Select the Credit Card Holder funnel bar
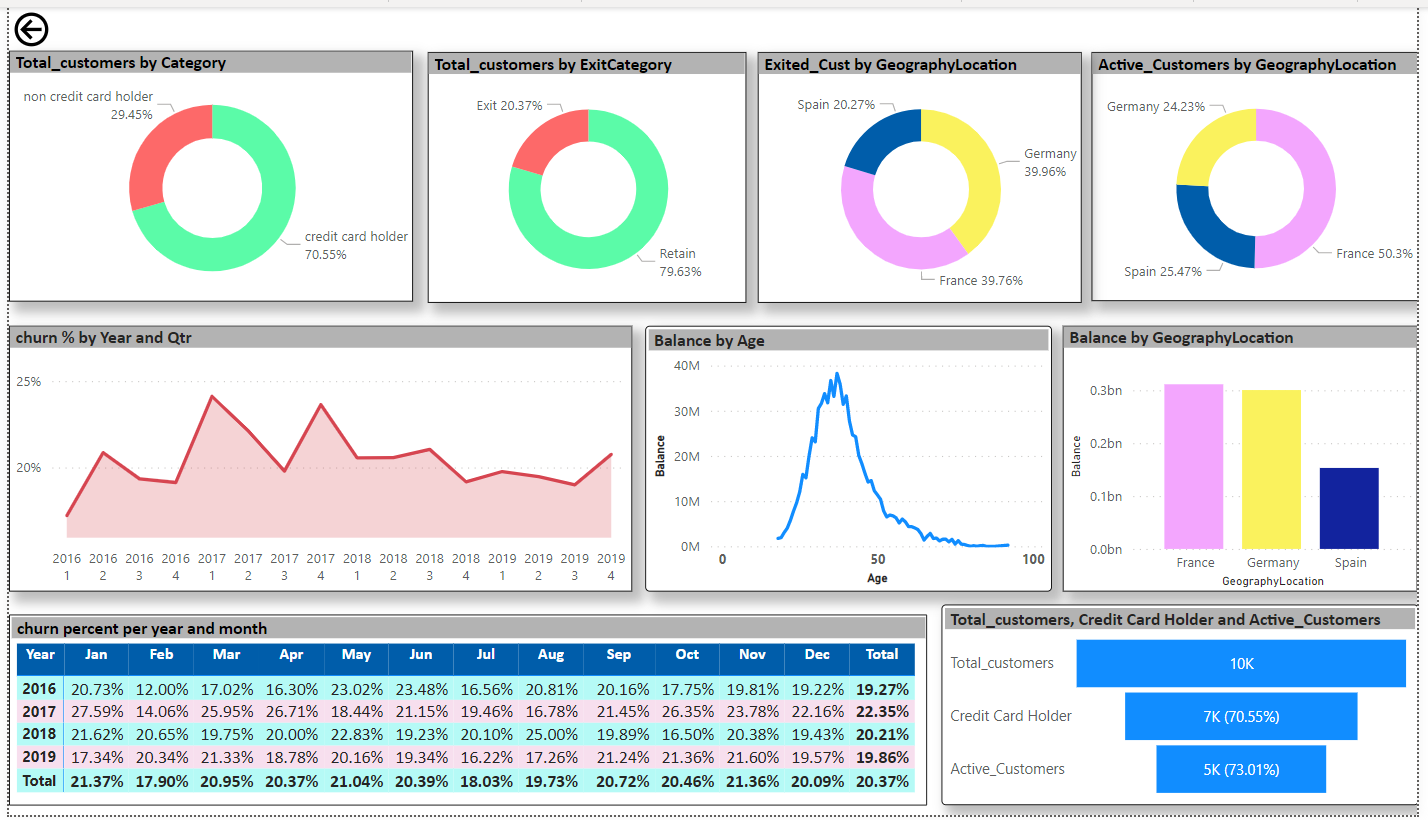This screenshot has width=1428, height=820. pyautogui.click(x=1241, y=716)
